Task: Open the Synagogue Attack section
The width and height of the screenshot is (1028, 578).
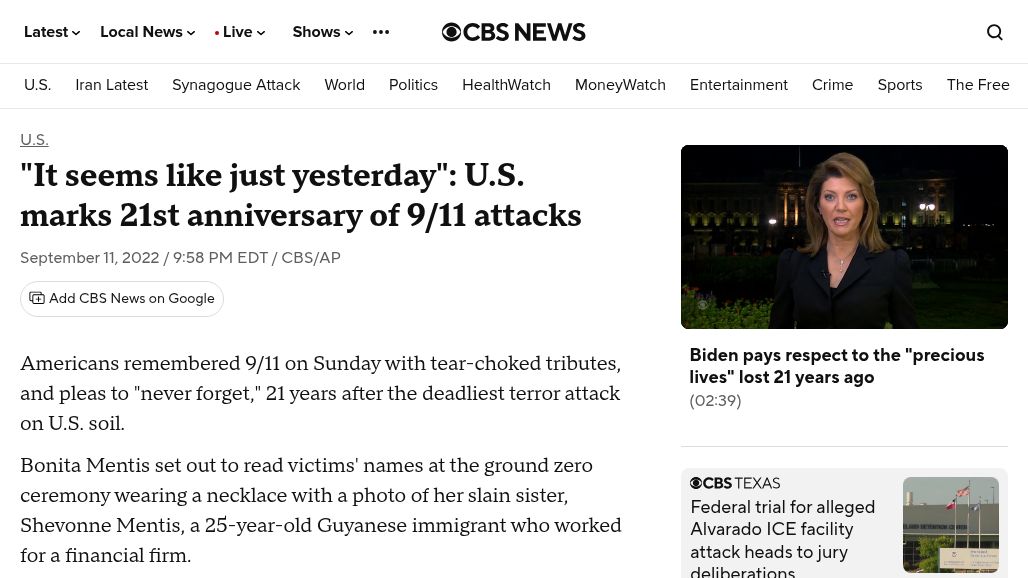Action: point(236,85)
